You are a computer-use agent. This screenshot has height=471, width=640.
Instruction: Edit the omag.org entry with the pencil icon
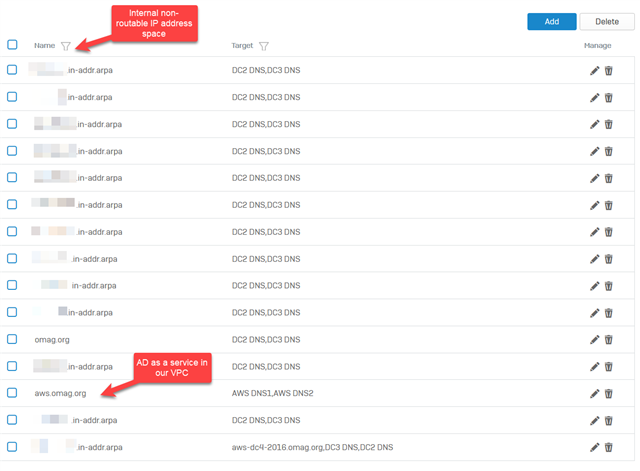pos(595,340)
